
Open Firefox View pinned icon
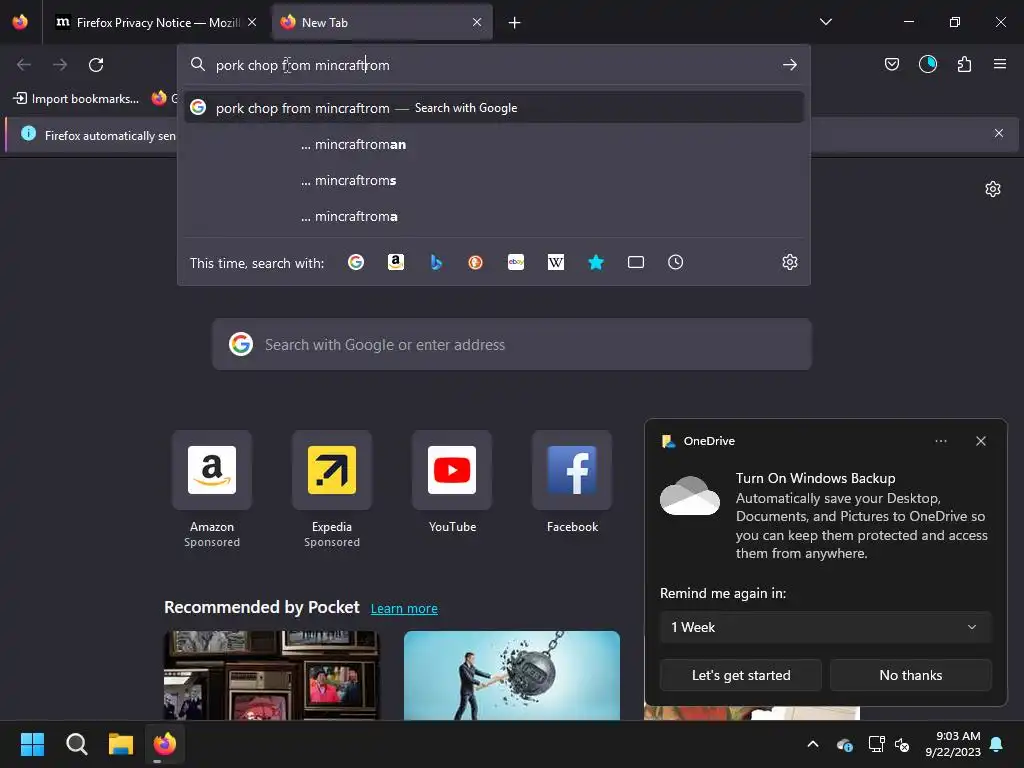coord(20,22)
